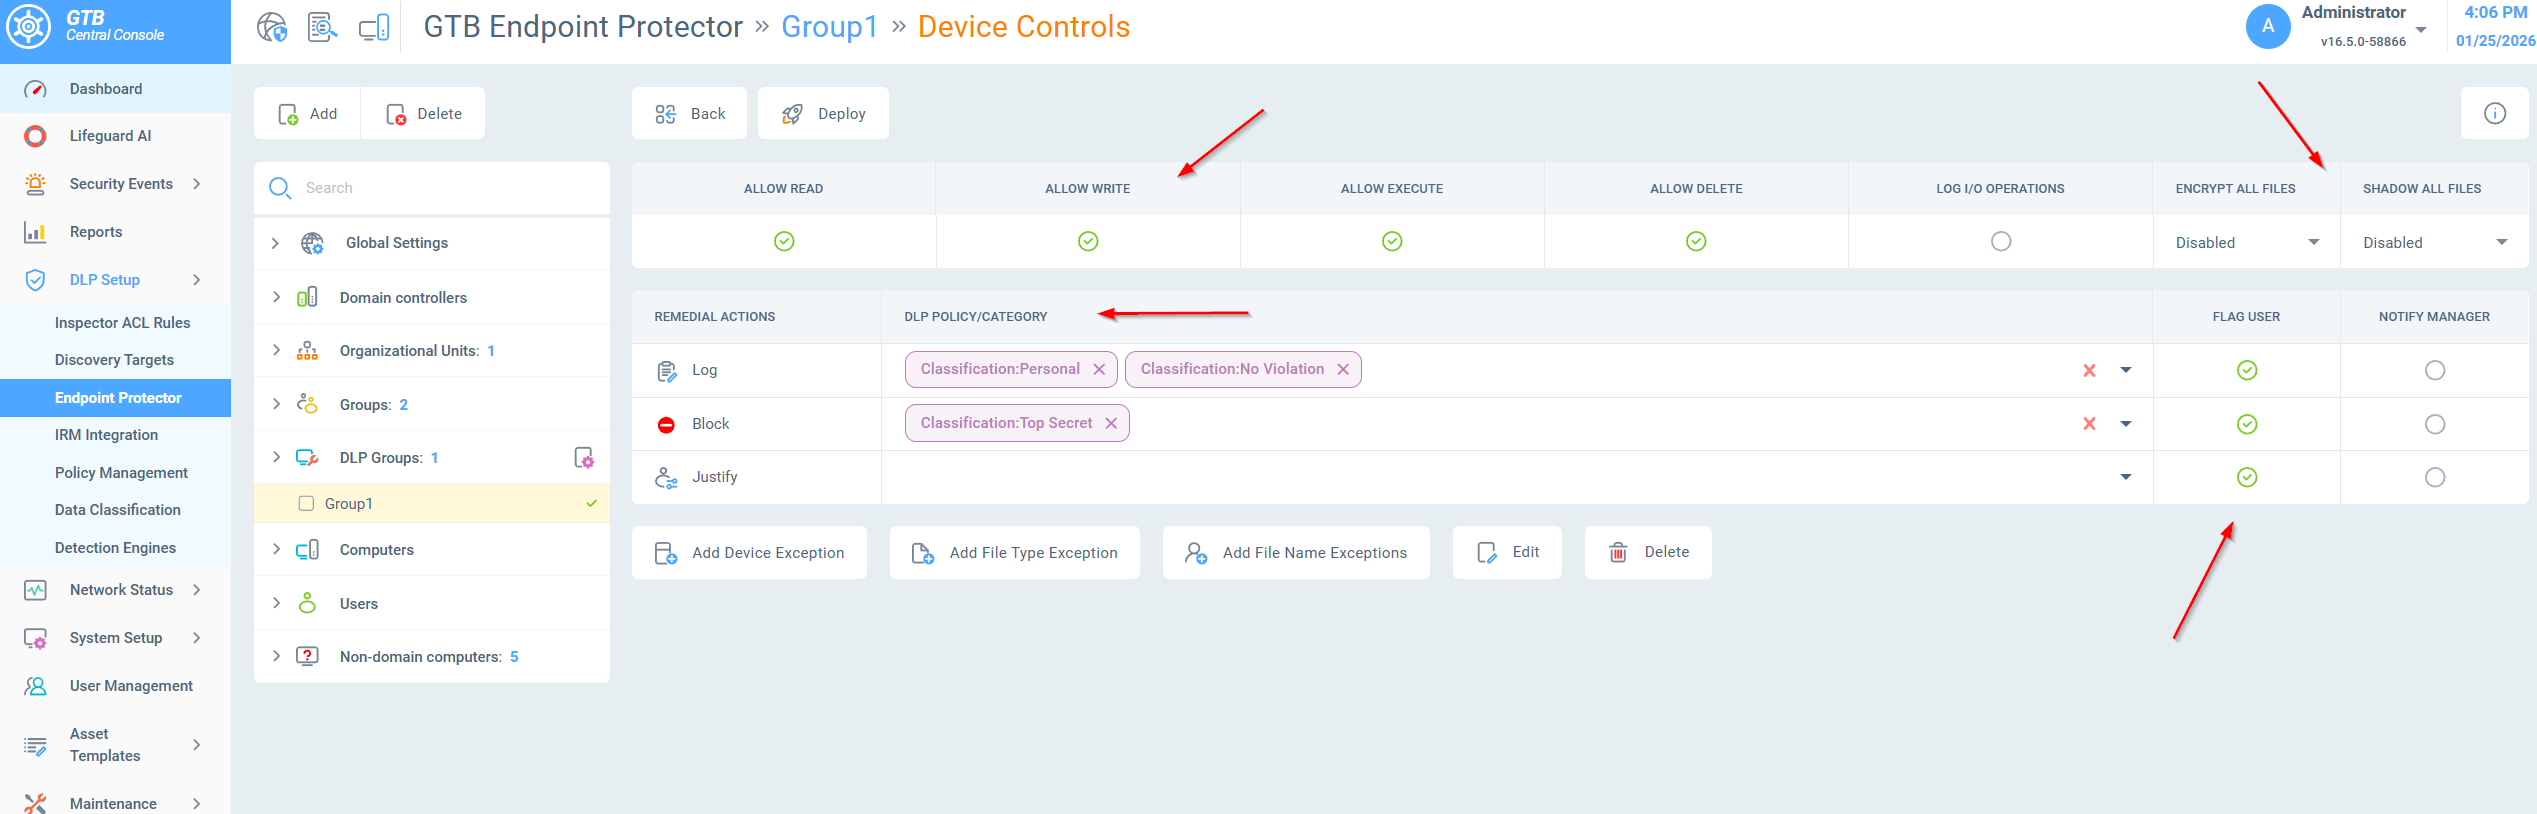
Task: Toggle Flag User for the Block row
Action: click(x=2247, y=424)
